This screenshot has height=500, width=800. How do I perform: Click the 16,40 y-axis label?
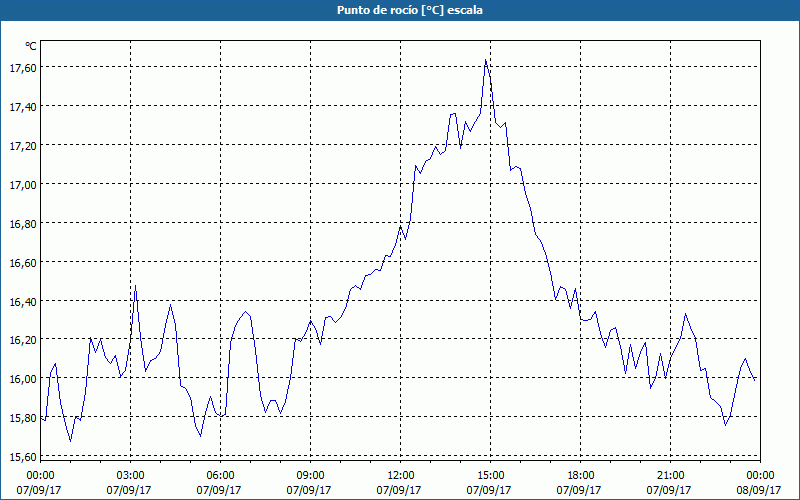(x=23, y=301)
